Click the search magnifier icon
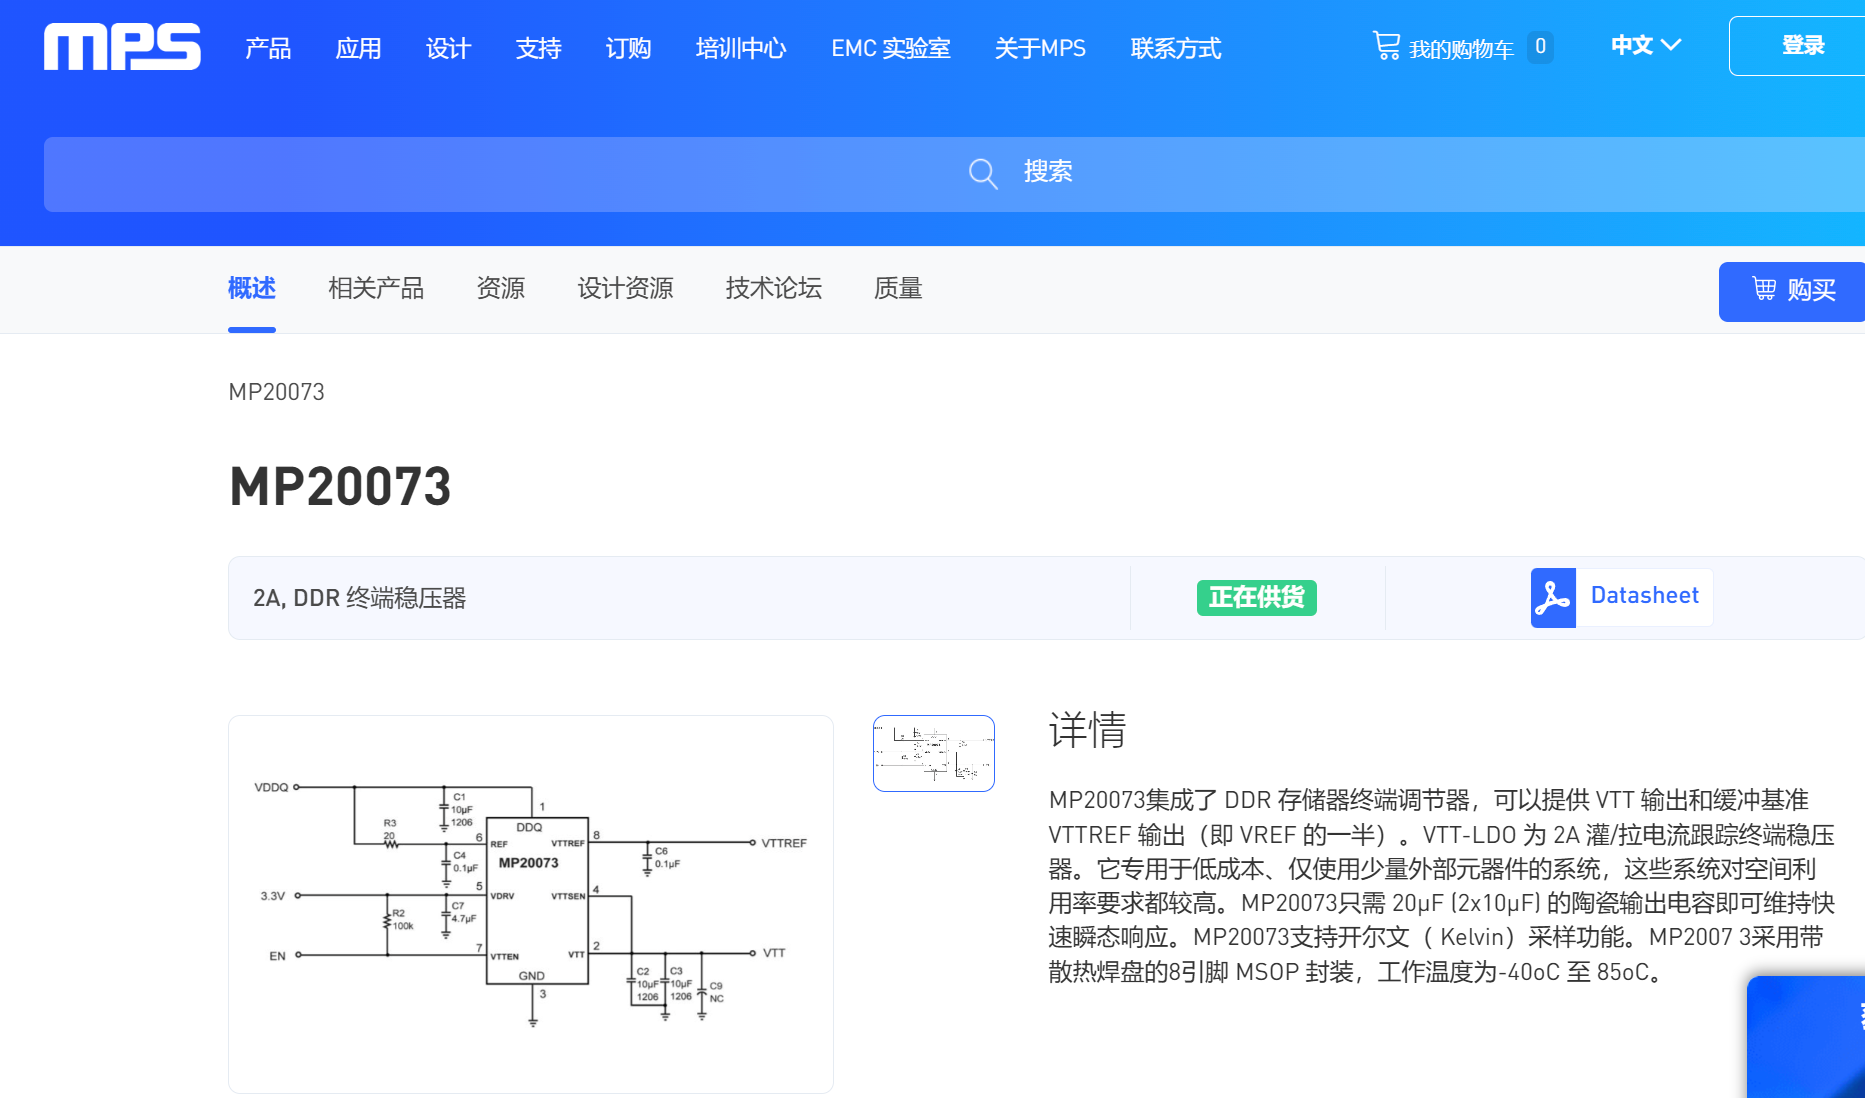Image resolution: width=1865 pixels, height=1098 pixels. pyautogui.click(x=983, y=174)
